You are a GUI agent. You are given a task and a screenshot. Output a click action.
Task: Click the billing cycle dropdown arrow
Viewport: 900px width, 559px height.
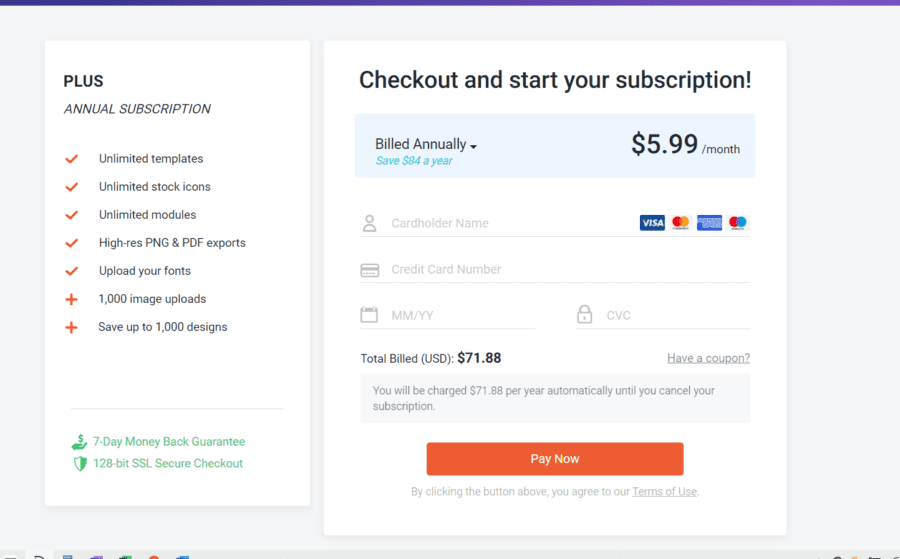point(474,147)
